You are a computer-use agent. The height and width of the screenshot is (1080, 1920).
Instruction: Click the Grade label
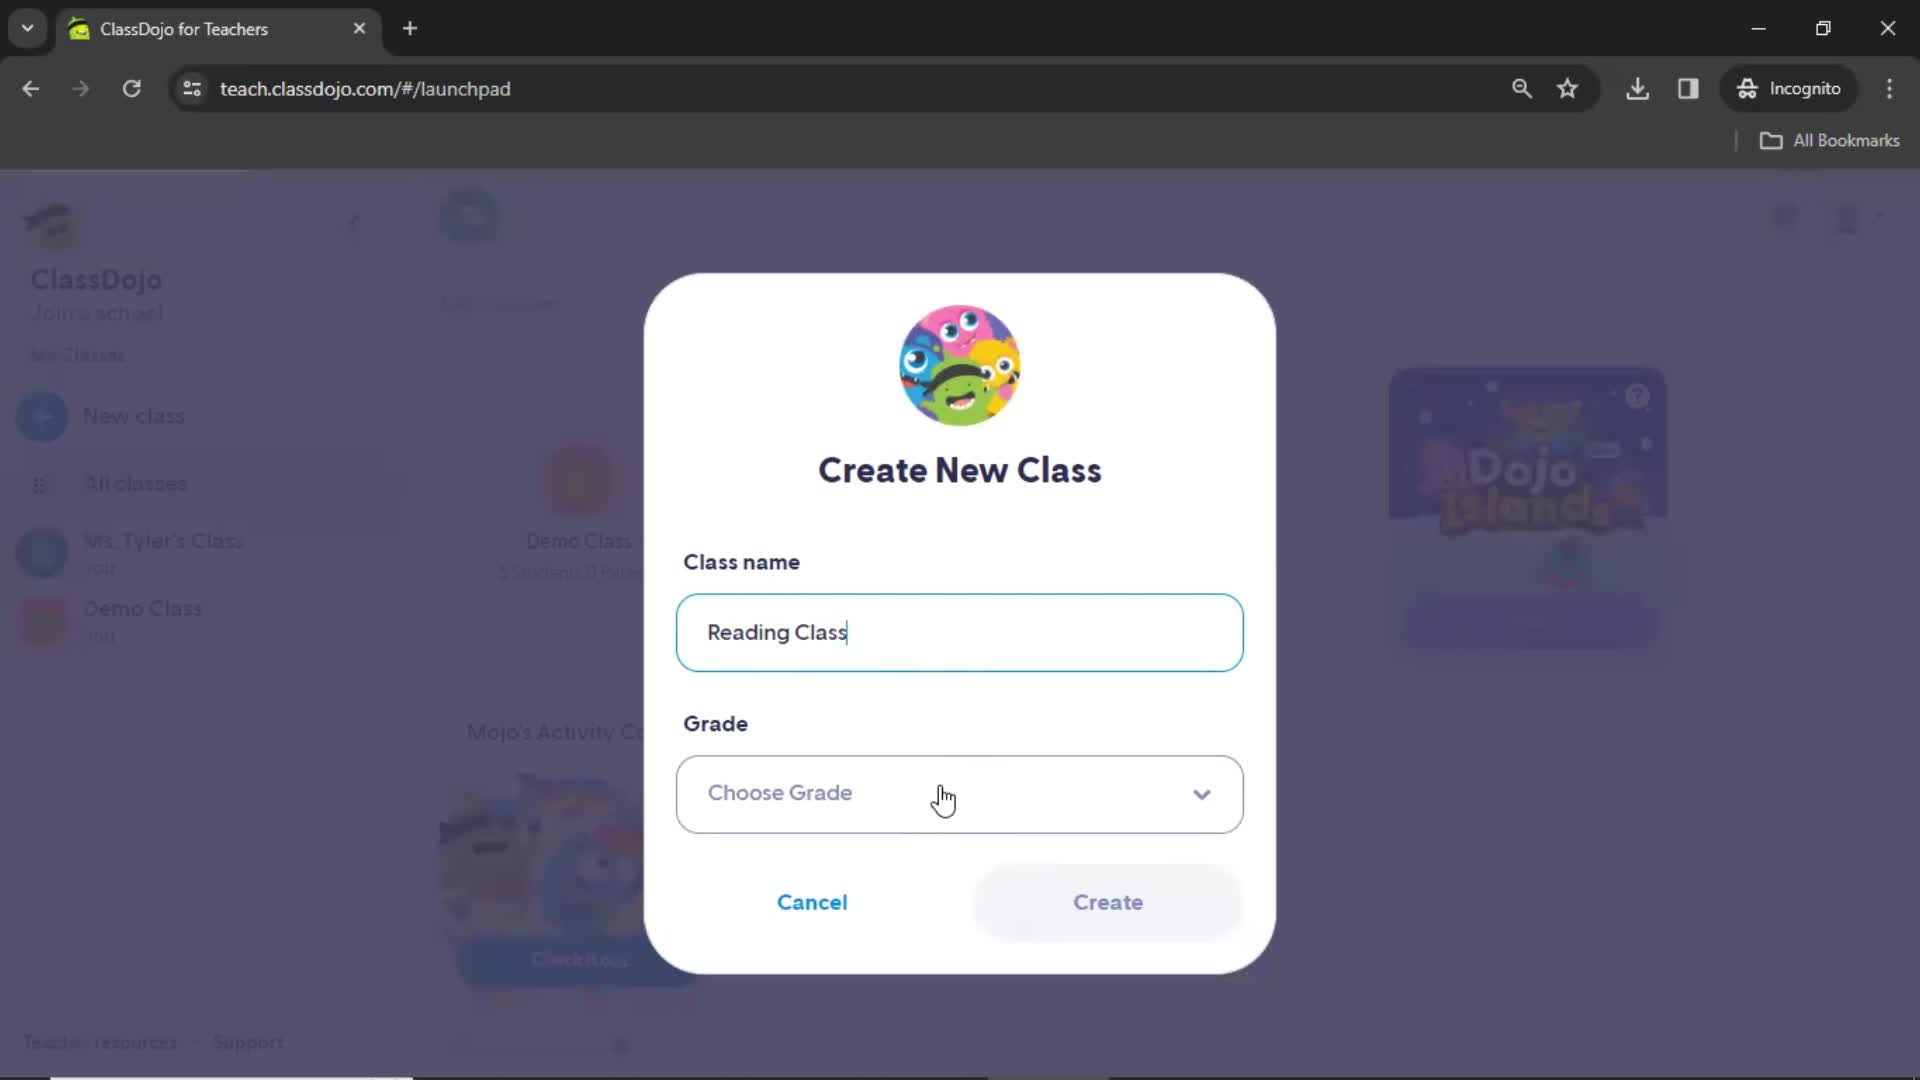pos(715,724)
